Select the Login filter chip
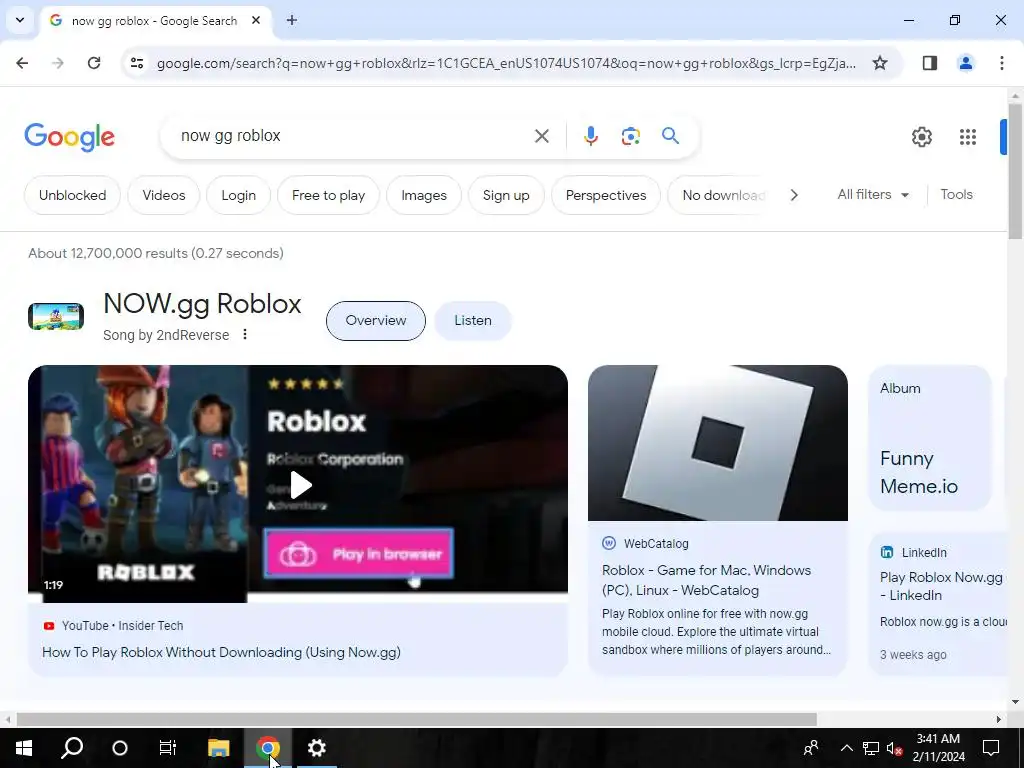The image size is (1024, 768). tap(238, 195)
